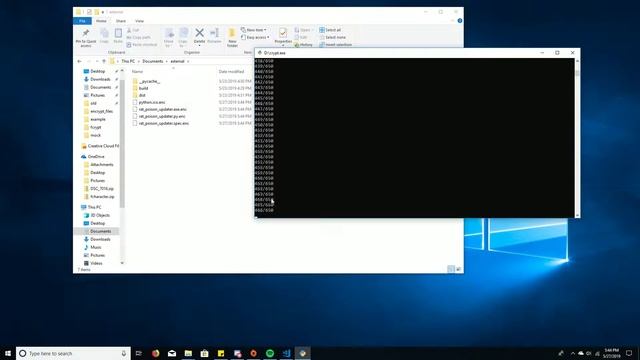The width and height of the screenshot is (640, 360).
Task: Select the dist folder
Action: pos(142,95)
